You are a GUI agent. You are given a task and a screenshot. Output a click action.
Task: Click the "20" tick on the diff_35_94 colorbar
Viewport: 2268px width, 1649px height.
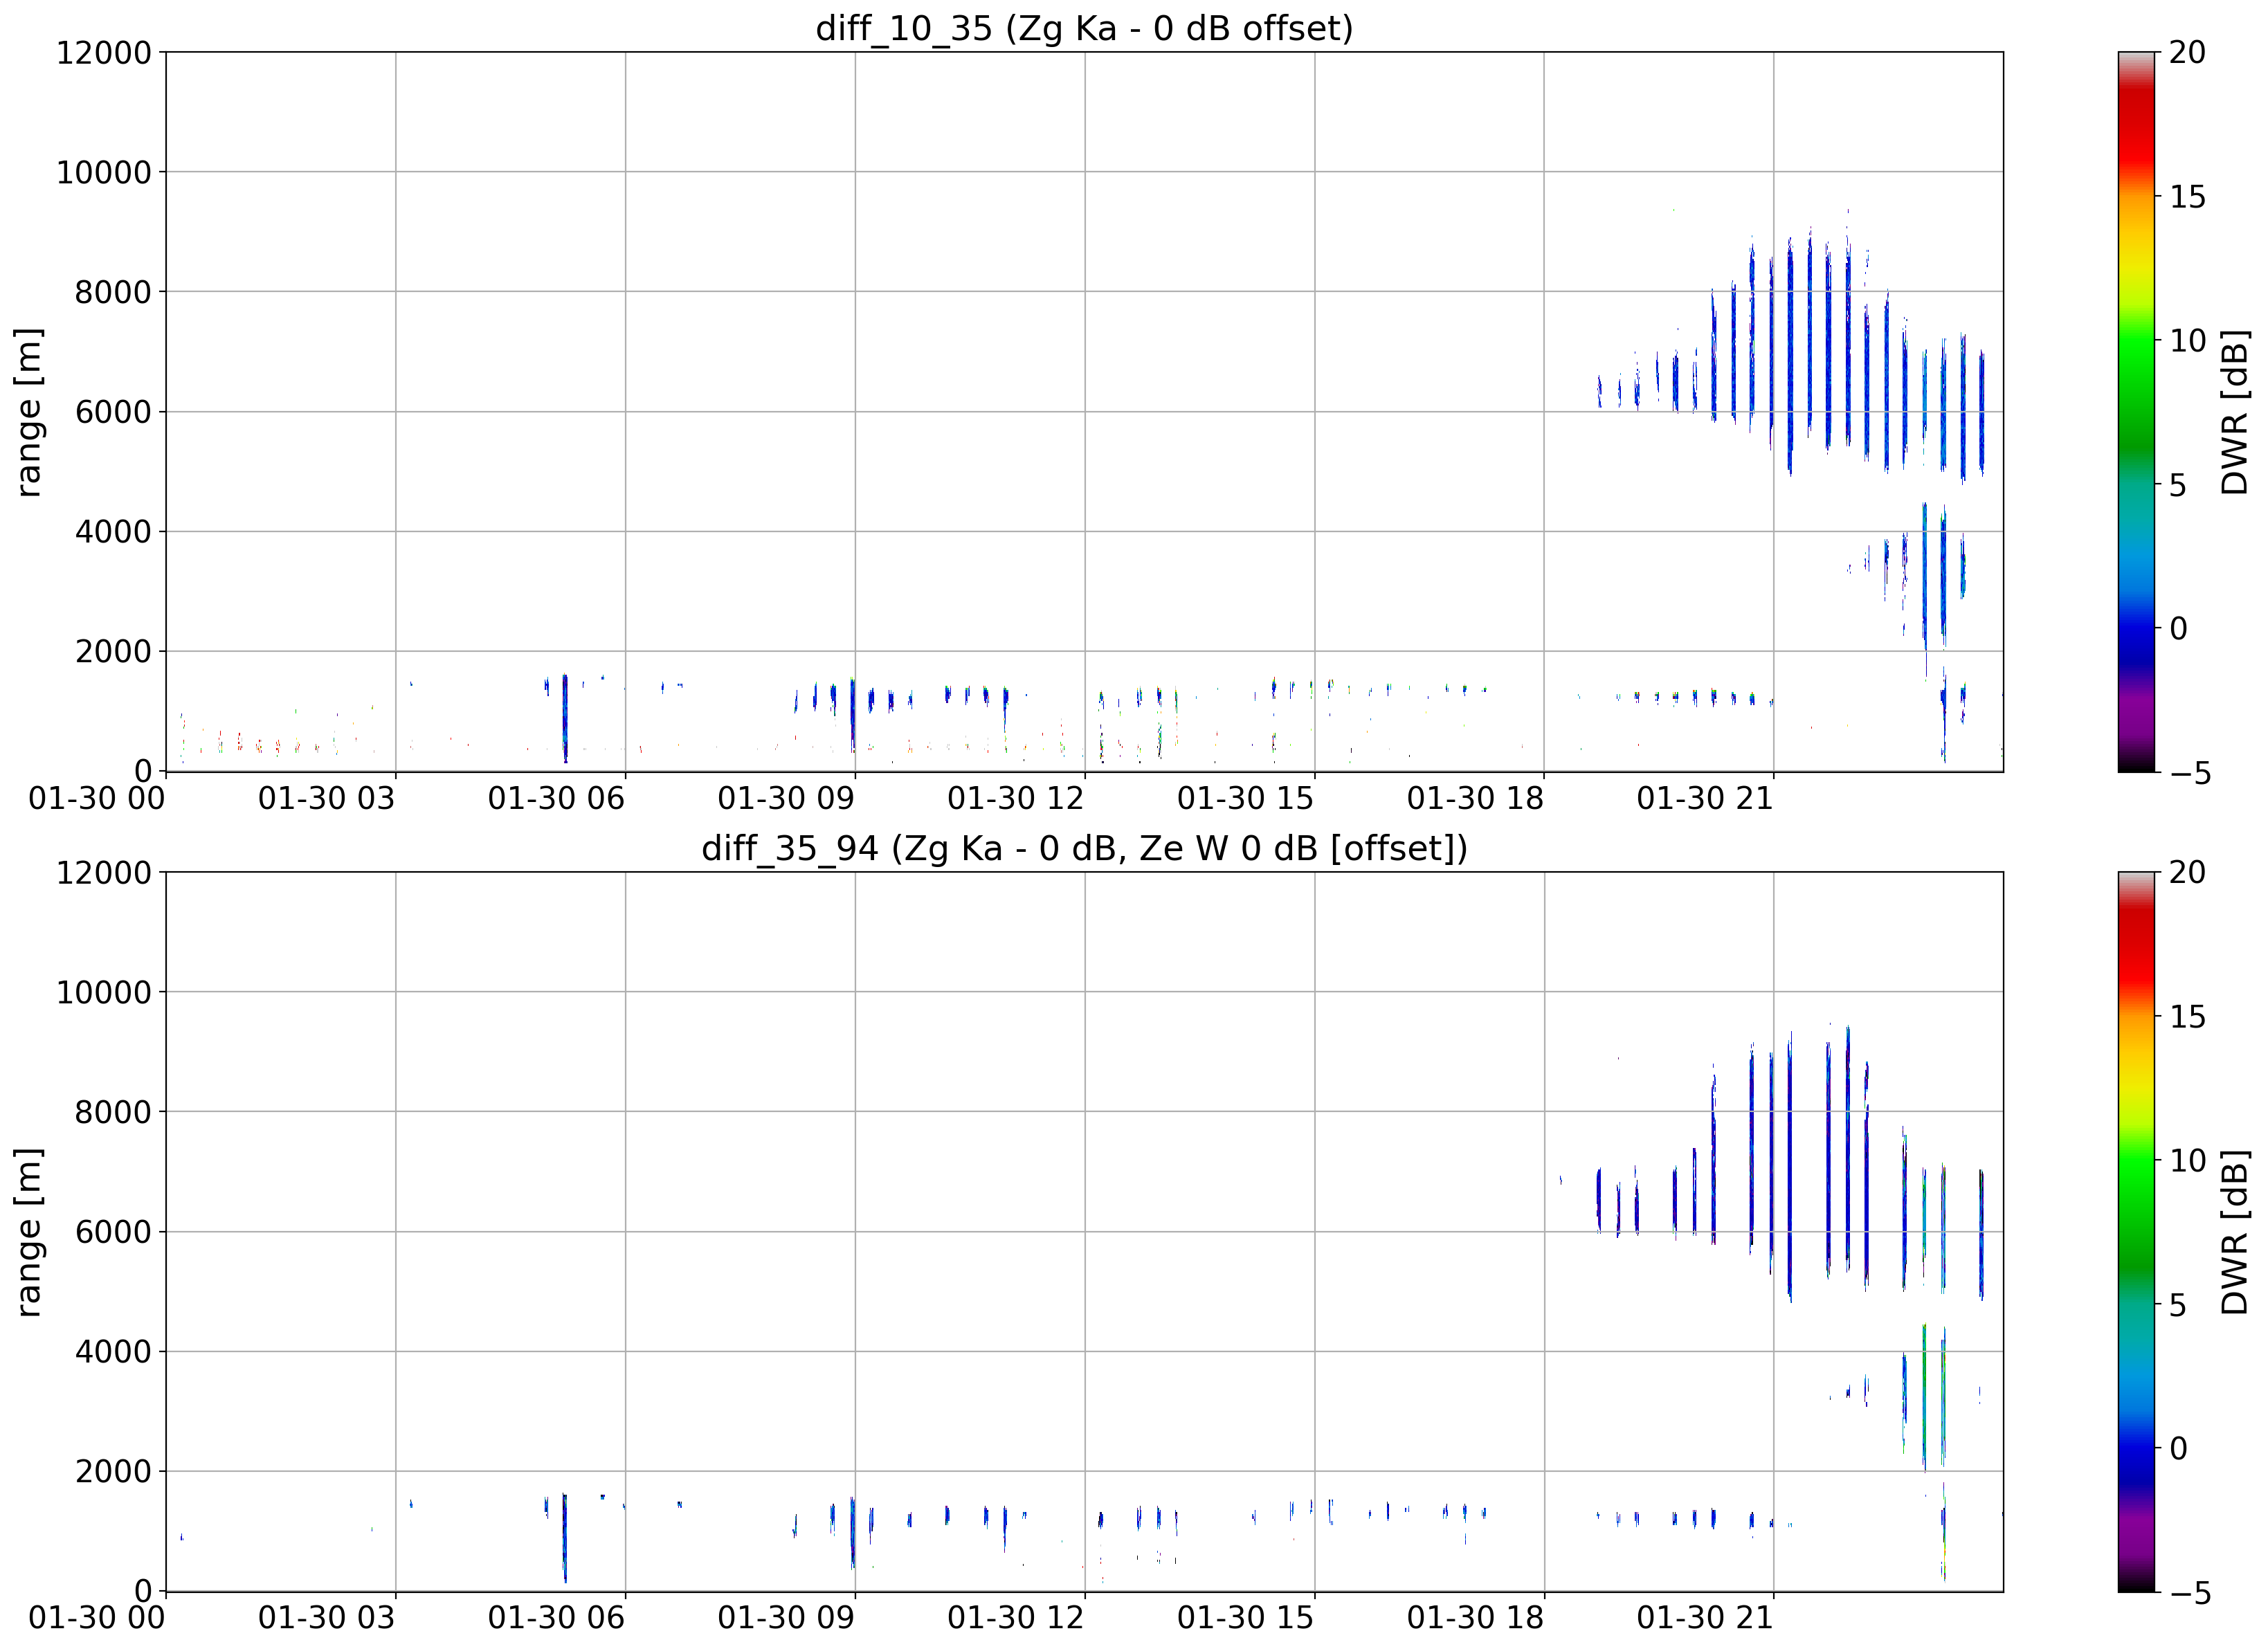point(2188,872)
